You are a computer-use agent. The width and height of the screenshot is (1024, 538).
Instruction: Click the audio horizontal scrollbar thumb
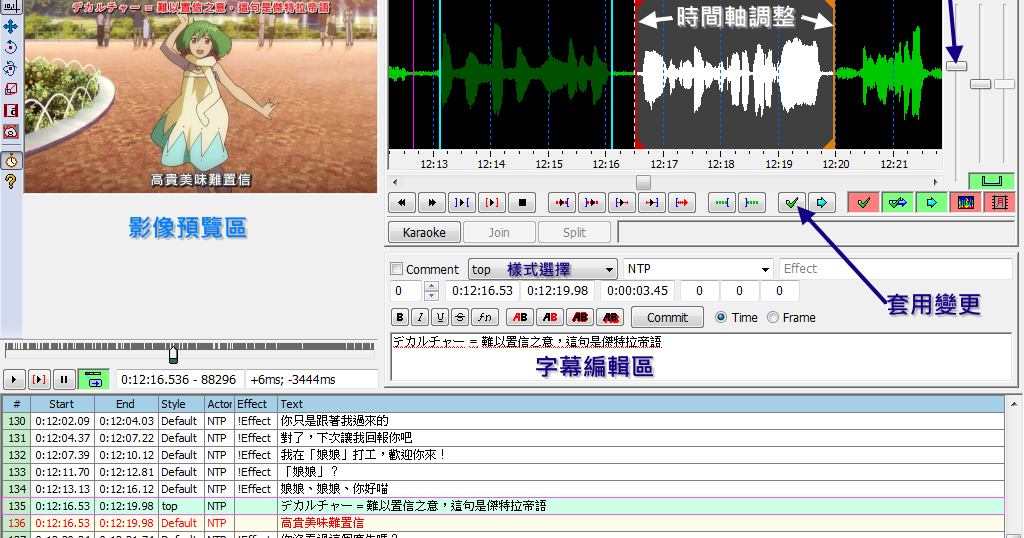[x=643, y=182]
